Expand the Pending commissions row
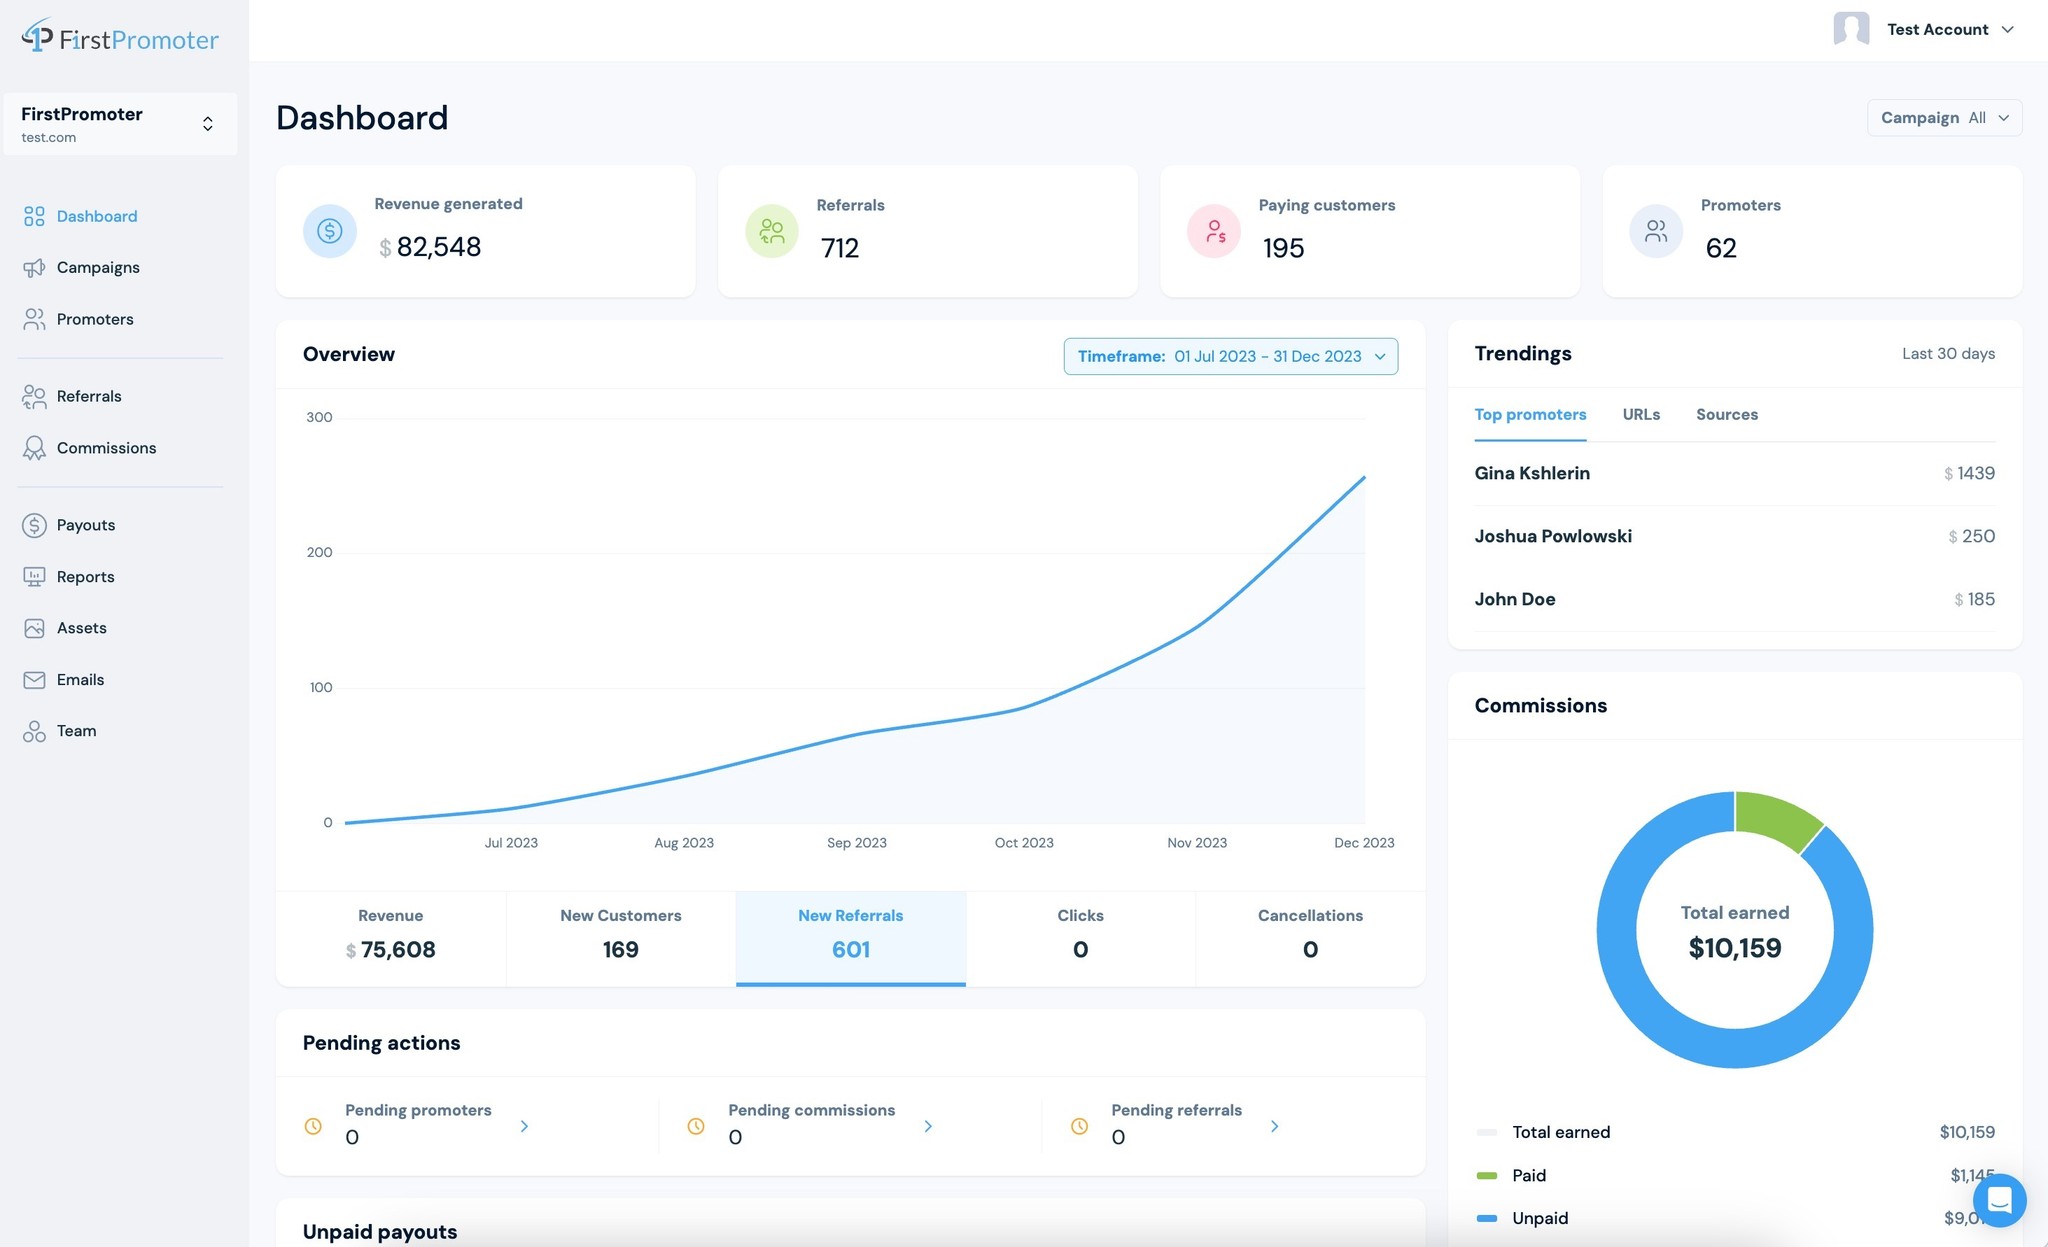This screenshot has width=2048, height=1247. [927, 1126]
